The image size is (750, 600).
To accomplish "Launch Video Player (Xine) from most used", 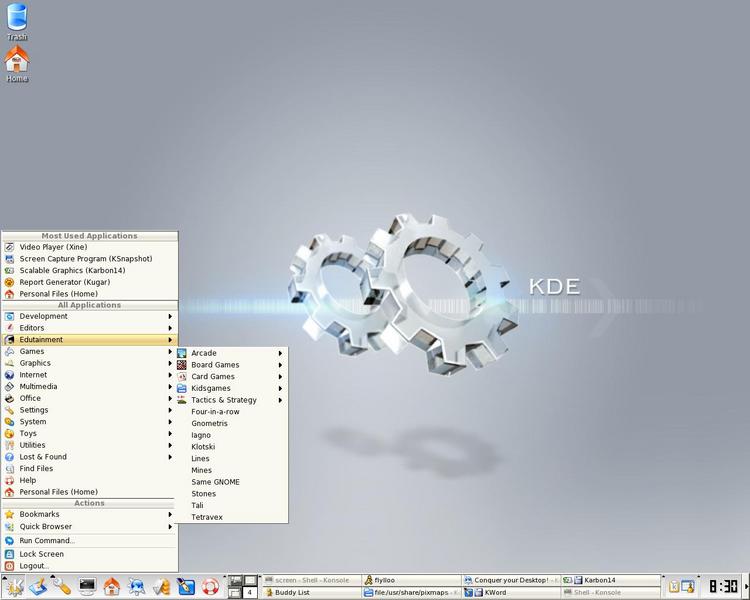I will tap(89, 247).
